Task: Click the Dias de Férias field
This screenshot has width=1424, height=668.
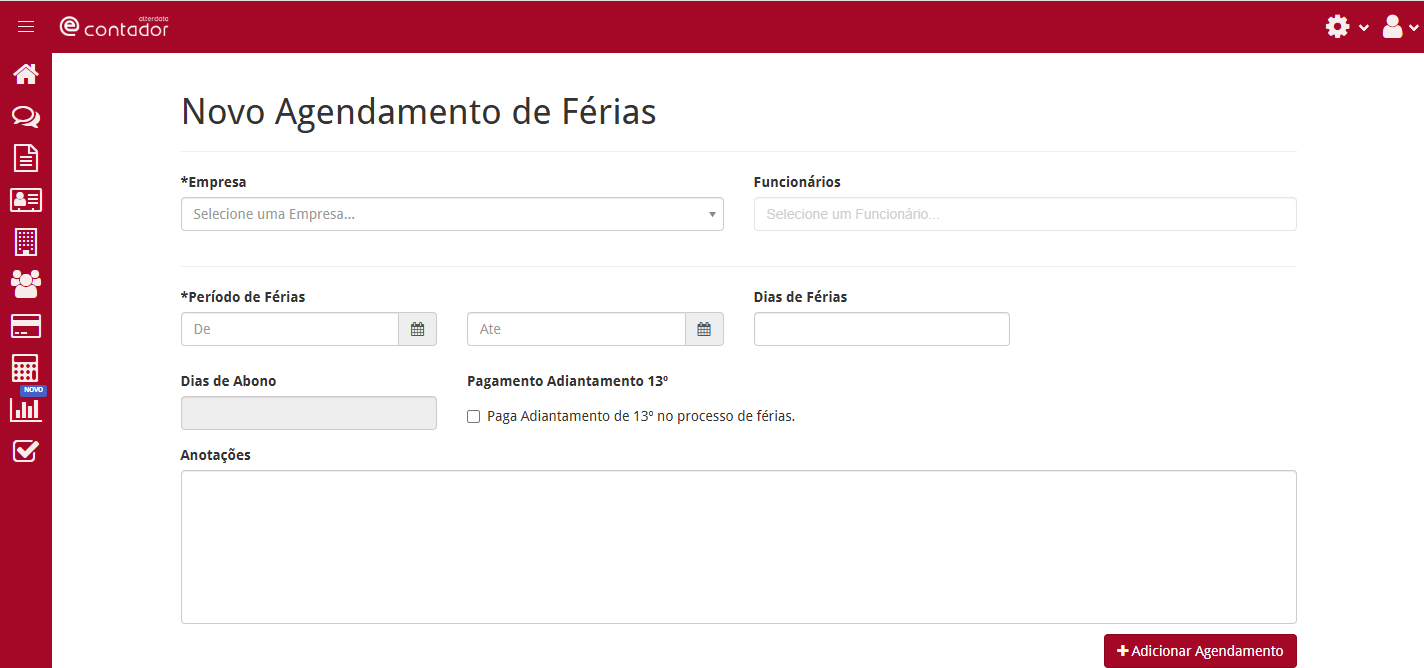Action: click(x=881, y=329)
